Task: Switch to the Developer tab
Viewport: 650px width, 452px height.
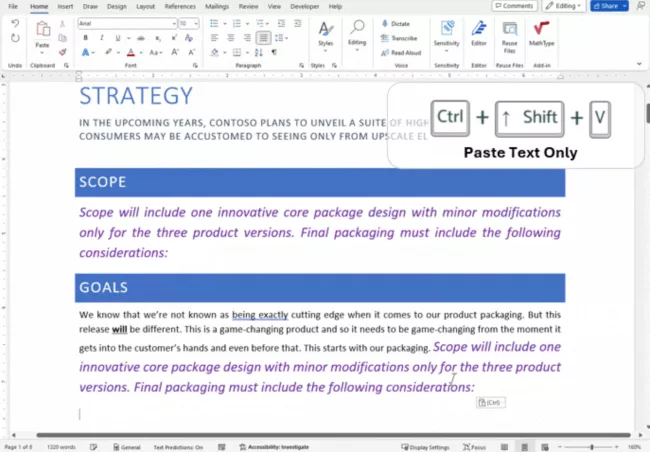Action: (x=305, y=6)
